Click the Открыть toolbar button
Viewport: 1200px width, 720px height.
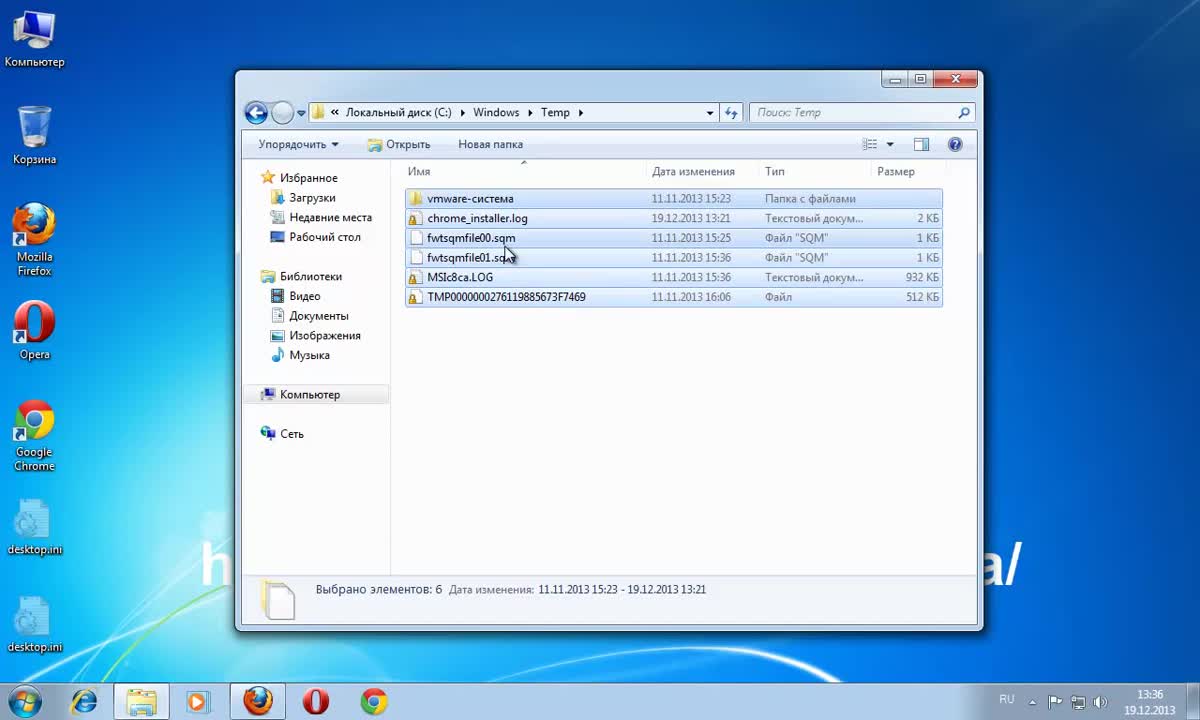tap(399, 144)
